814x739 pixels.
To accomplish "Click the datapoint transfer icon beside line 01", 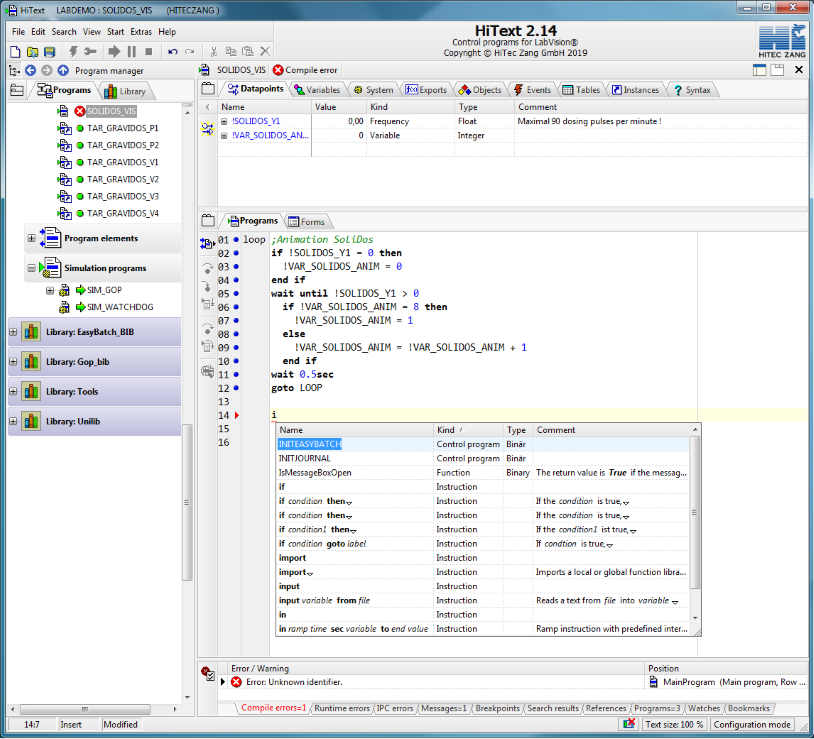I will pyautogui.click(x=207, y=242).
